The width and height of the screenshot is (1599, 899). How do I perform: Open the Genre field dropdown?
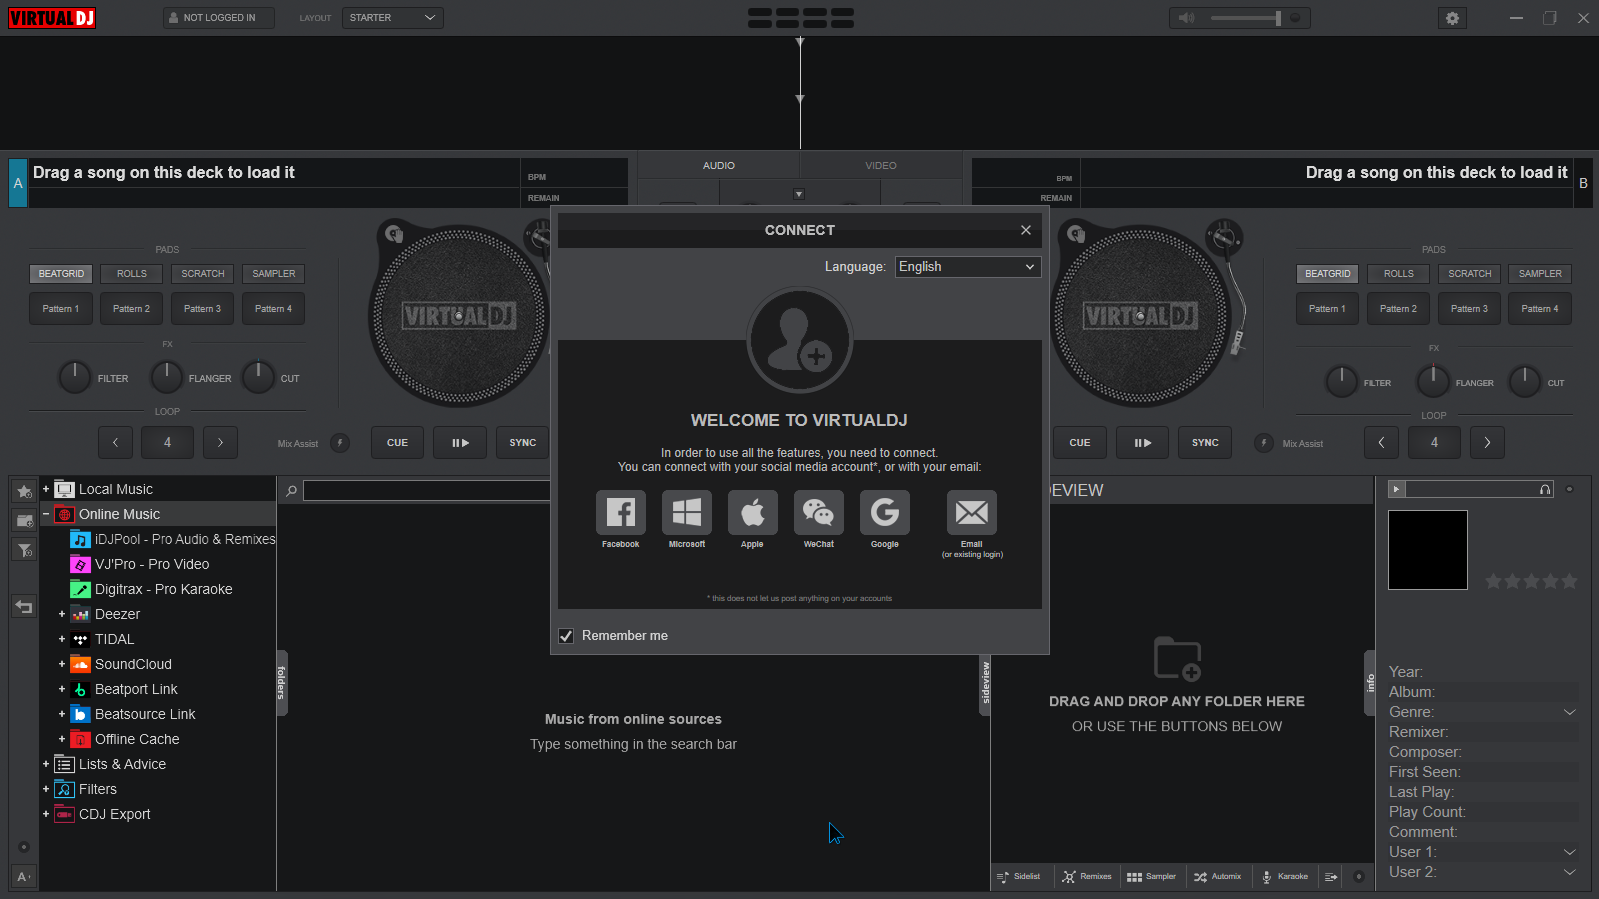1569,712
